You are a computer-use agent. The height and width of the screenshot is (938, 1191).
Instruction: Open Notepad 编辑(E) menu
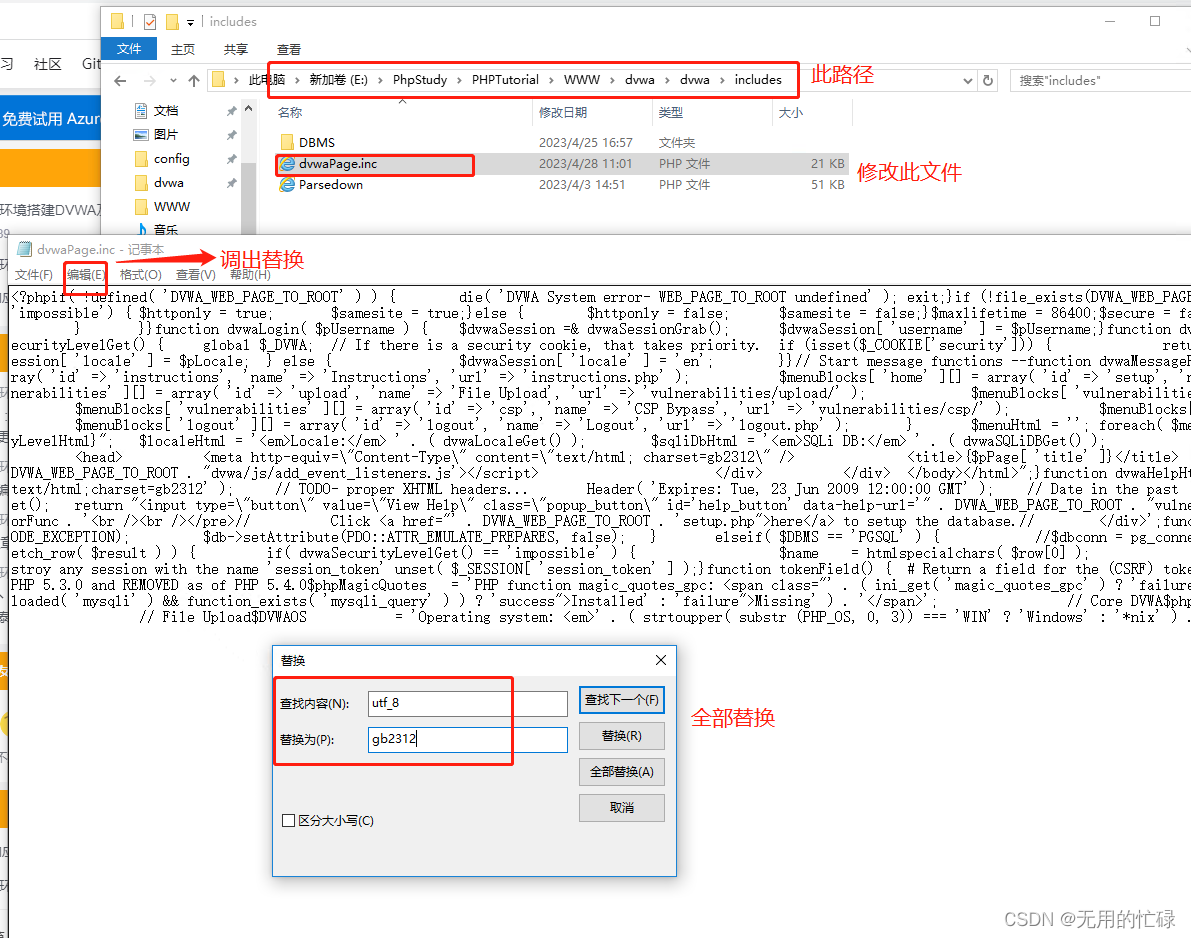coord(86,275)
